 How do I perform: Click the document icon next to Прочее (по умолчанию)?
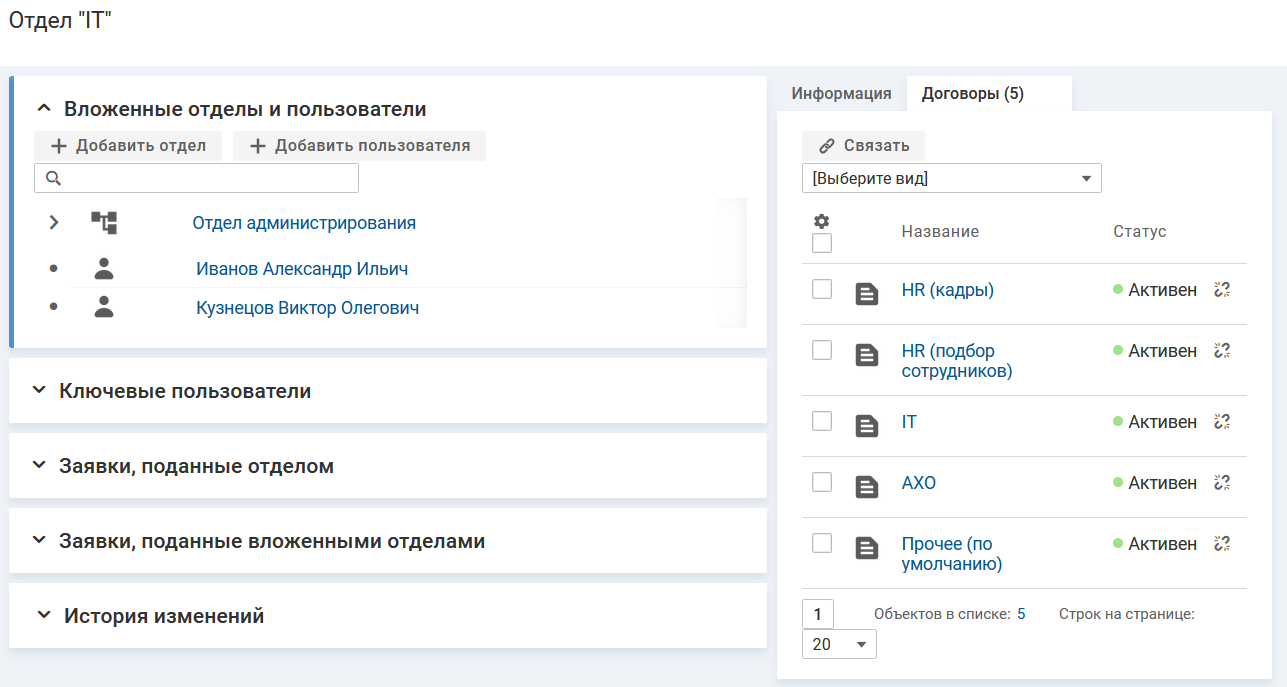pyautogui.click(x=867, y=548)
